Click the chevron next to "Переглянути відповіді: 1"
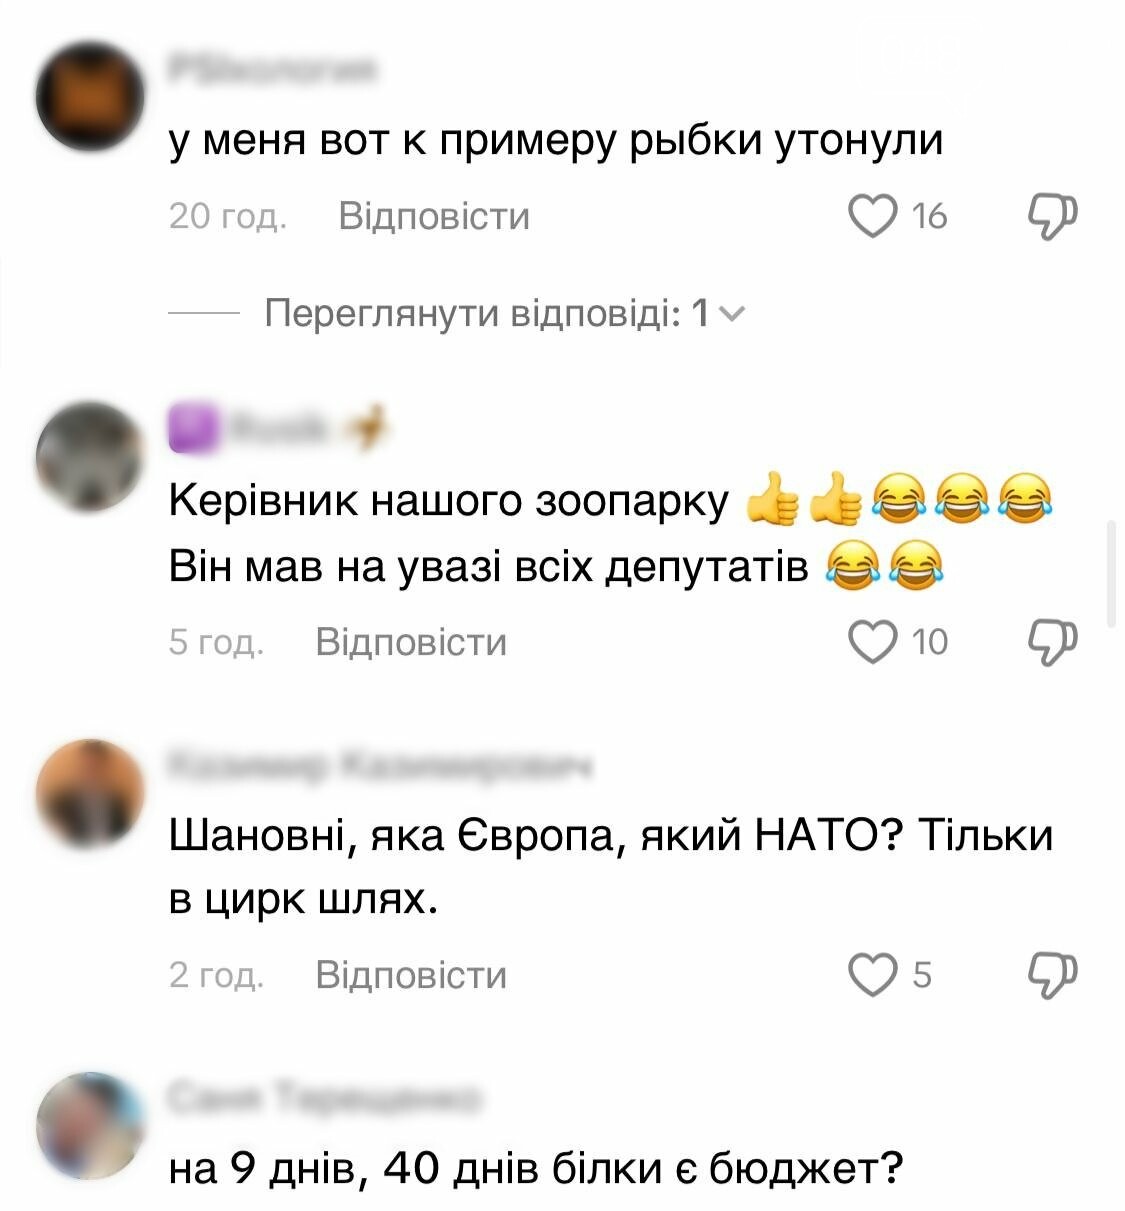This screenshot has height=1211, width=1125. pyautogui.click(x=732, y=315)
